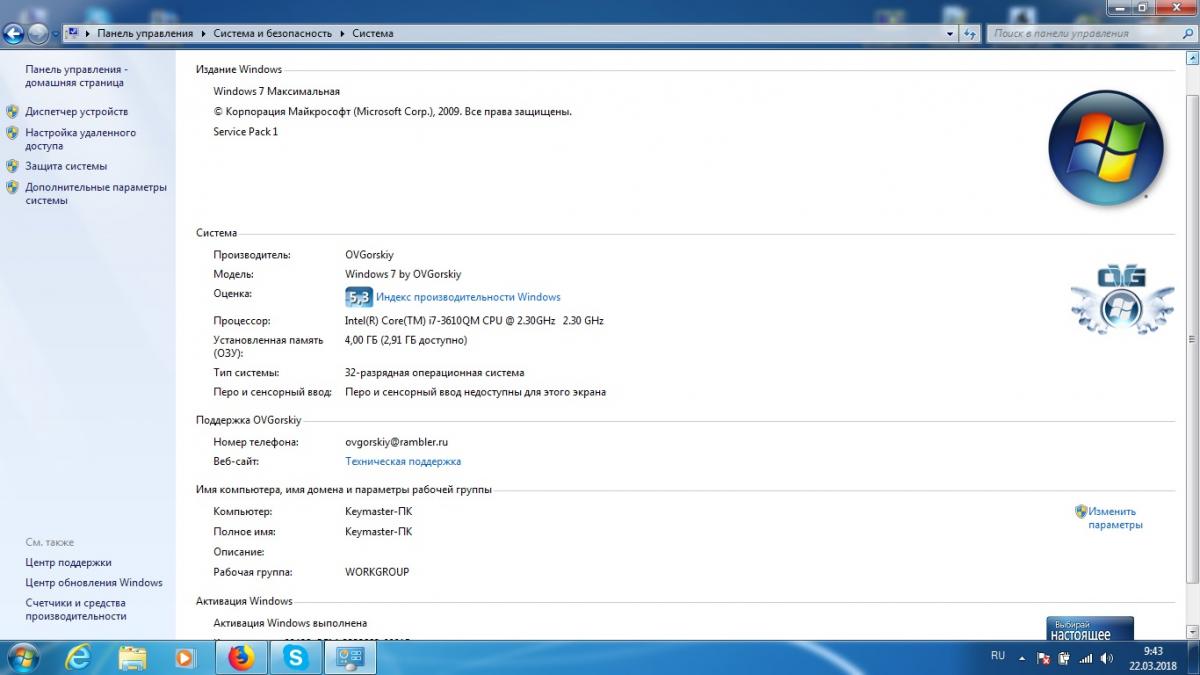Screen dimensions: 1200x675
Task: Click the Back navigation arrow
Action: [14, 33]
